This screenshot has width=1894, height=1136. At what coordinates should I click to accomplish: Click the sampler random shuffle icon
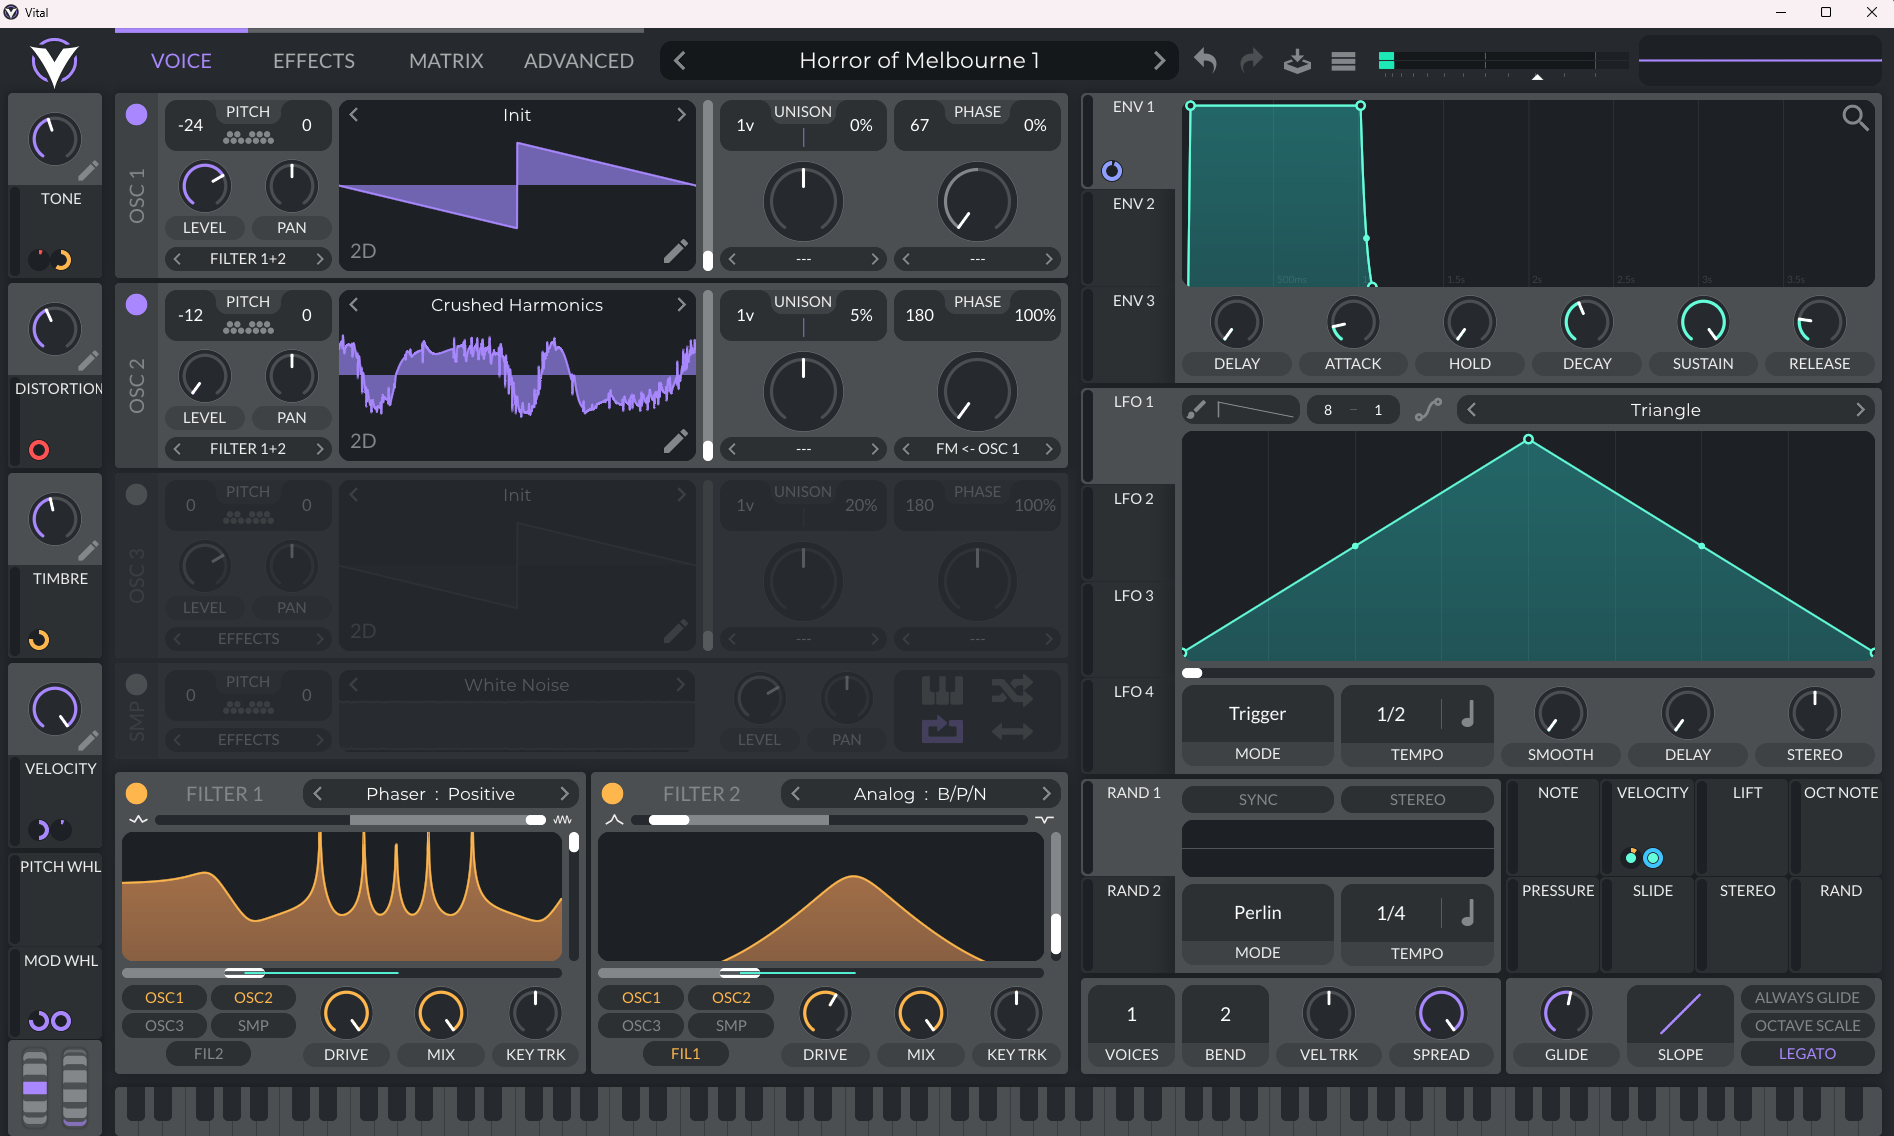(1012, 690)
